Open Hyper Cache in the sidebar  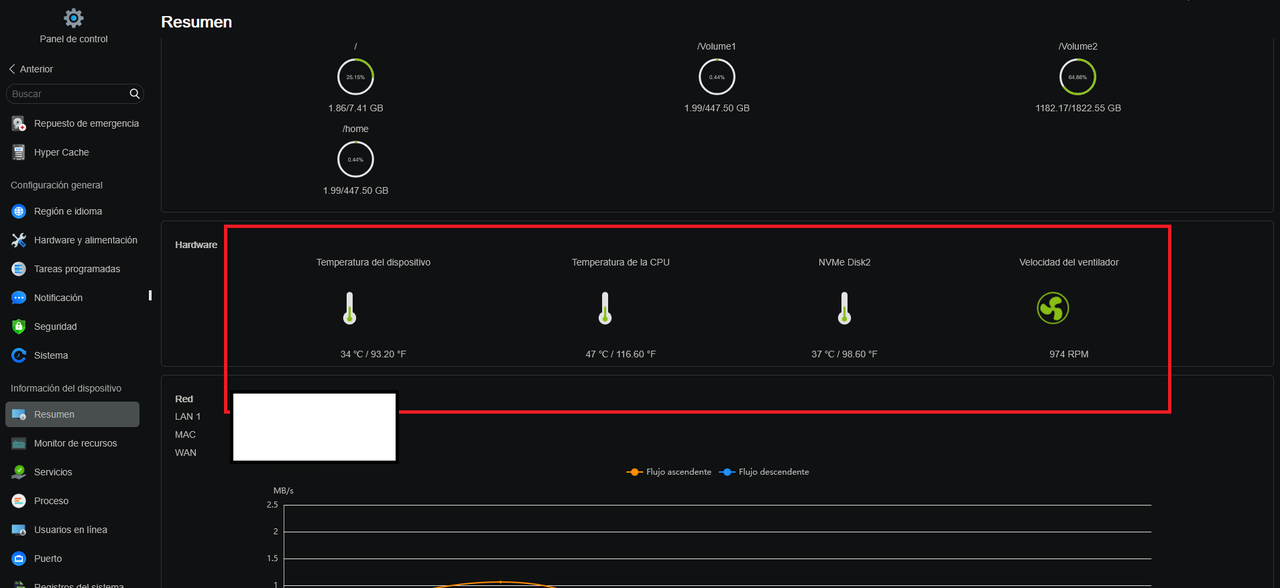pyautogui.click(x=72, y=153)
